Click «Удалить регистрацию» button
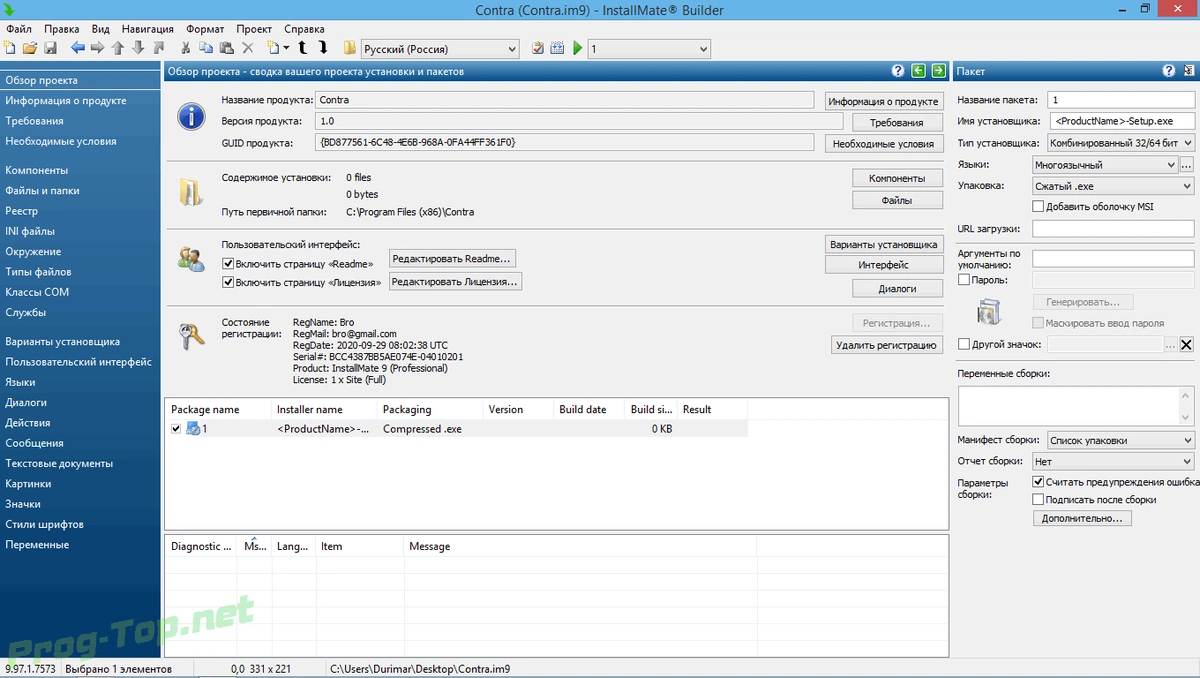This screenshot has width=1200, height=678. (885, 345)
